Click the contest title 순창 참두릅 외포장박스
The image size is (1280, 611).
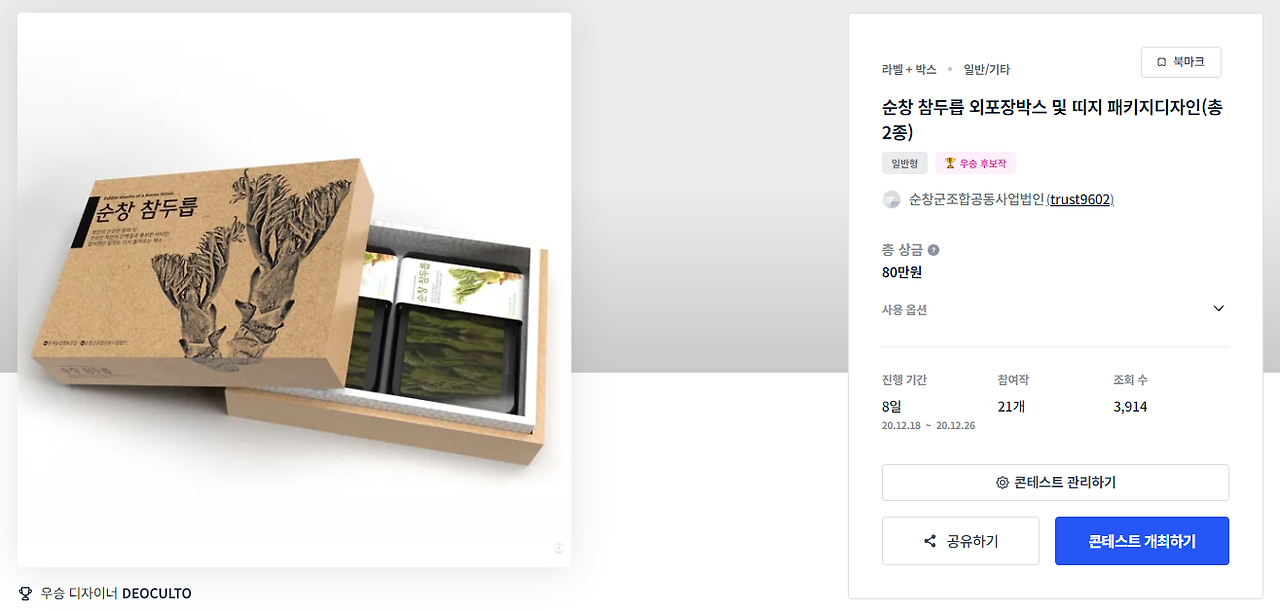click(1052, 119)
